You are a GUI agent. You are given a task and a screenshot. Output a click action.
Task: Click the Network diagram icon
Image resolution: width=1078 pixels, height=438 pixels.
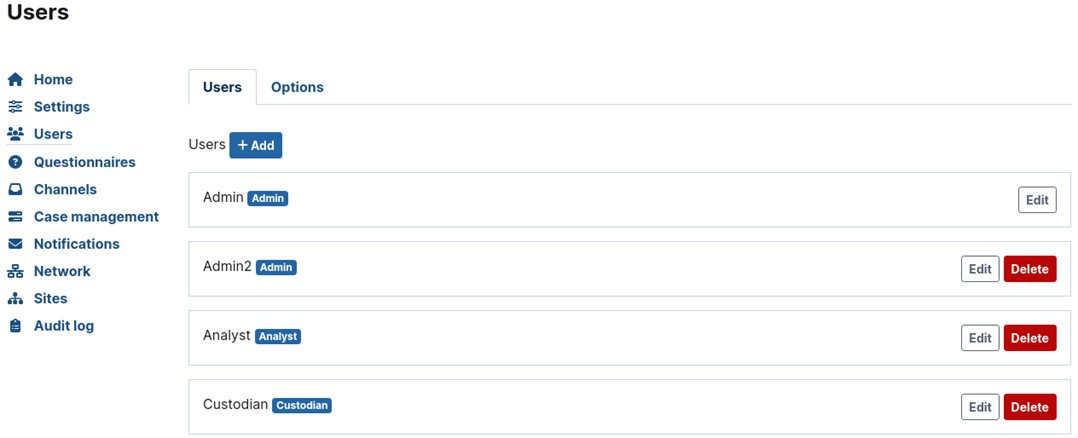(15, 271)
